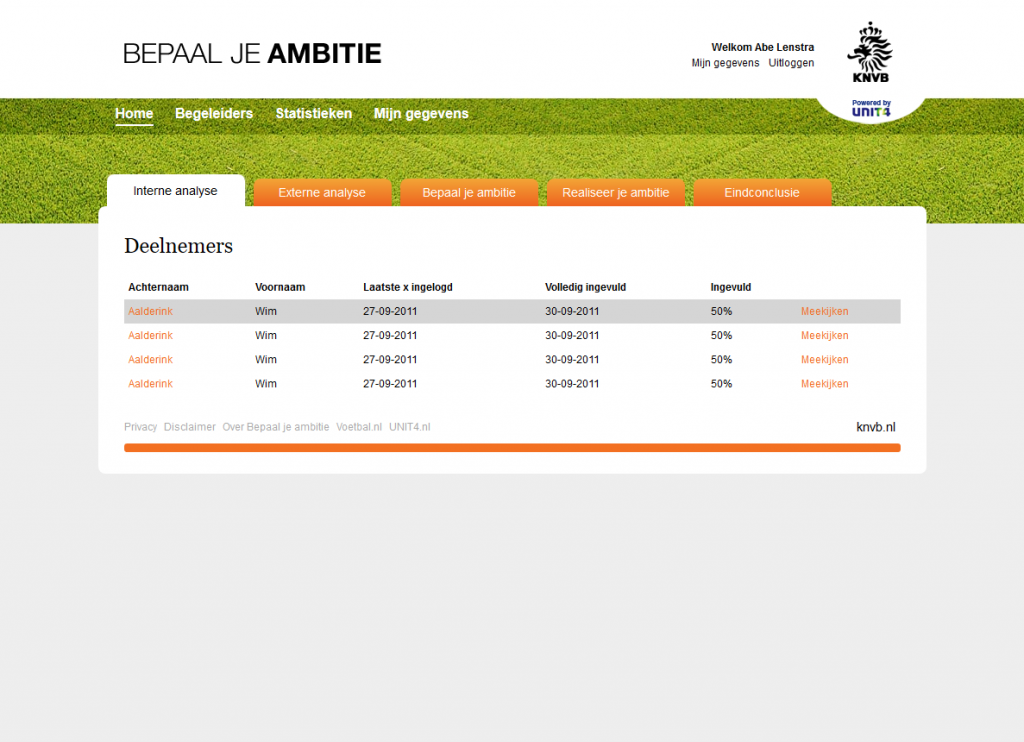This screenshot has width=1024, height=742.
Task: Click the KNVB lion logo
Action: [869, 53]
